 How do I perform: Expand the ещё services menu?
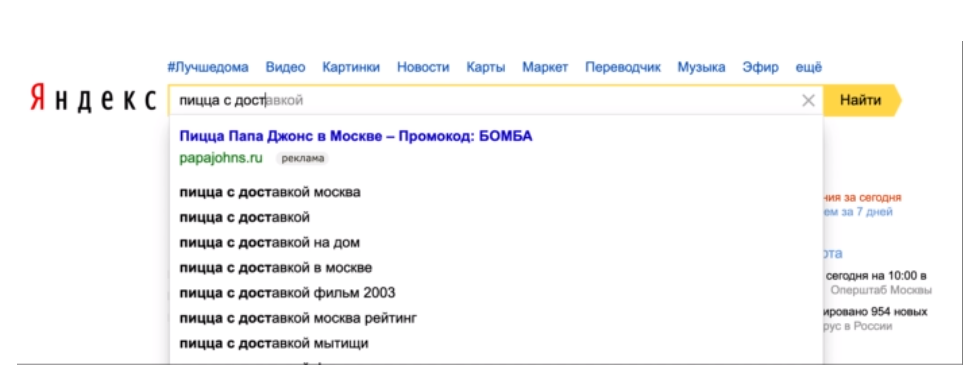coord(808,67)
